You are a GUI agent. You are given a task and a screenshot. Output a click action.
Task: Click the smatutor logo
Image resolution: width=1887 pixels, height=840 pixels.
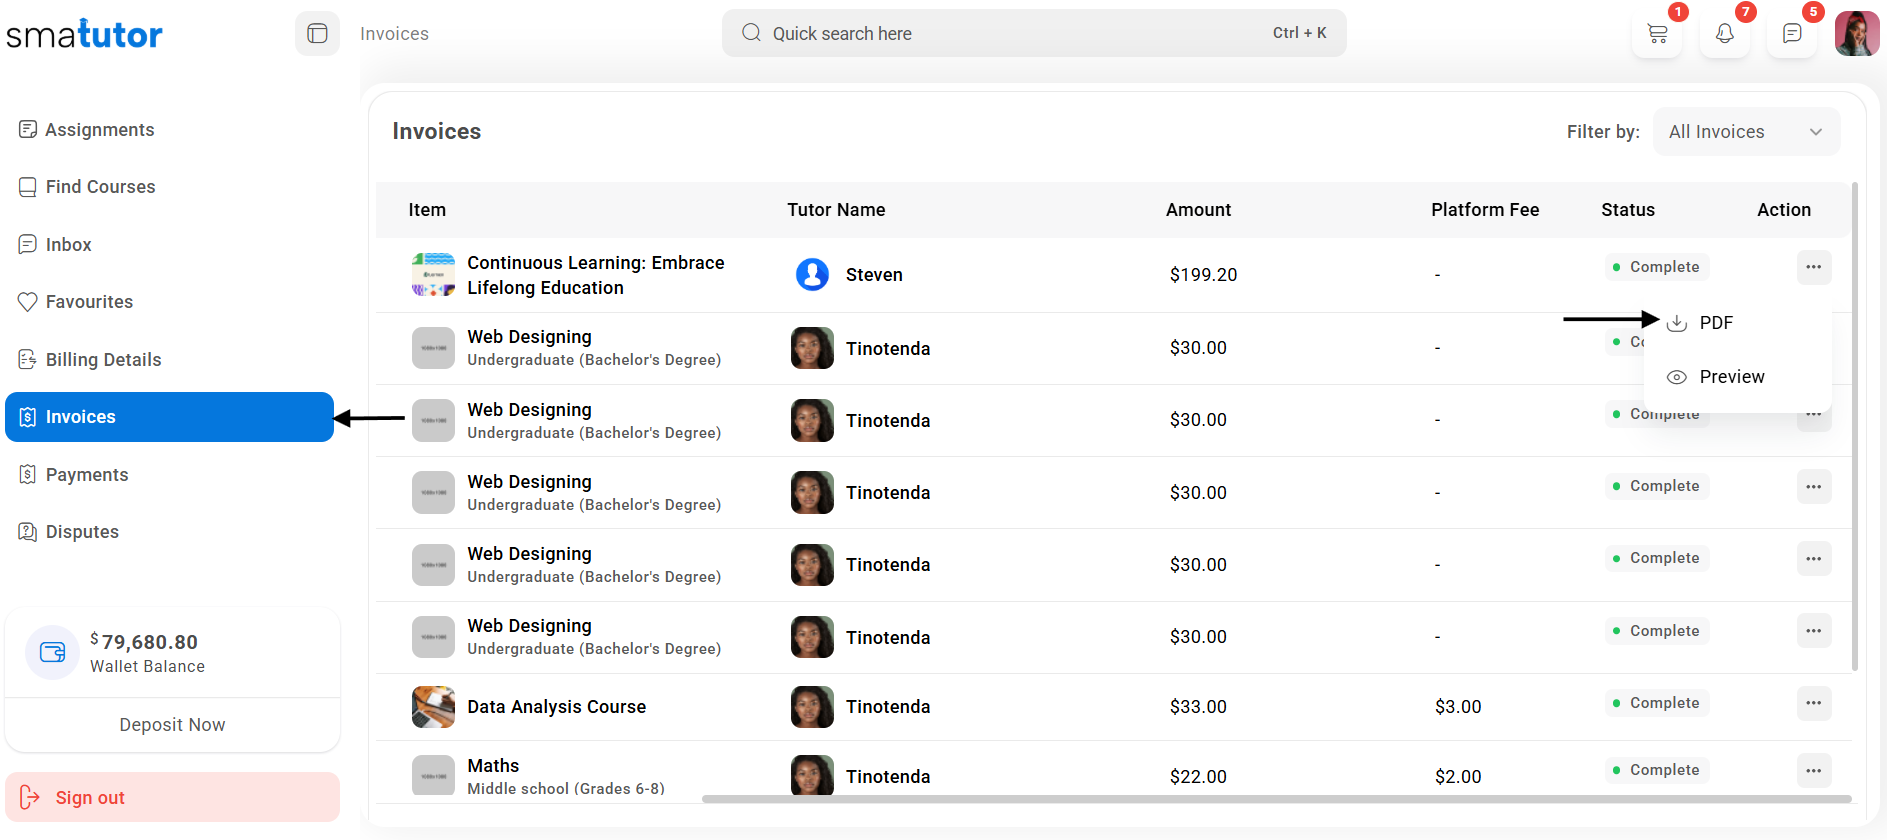[x=85, y=35]
